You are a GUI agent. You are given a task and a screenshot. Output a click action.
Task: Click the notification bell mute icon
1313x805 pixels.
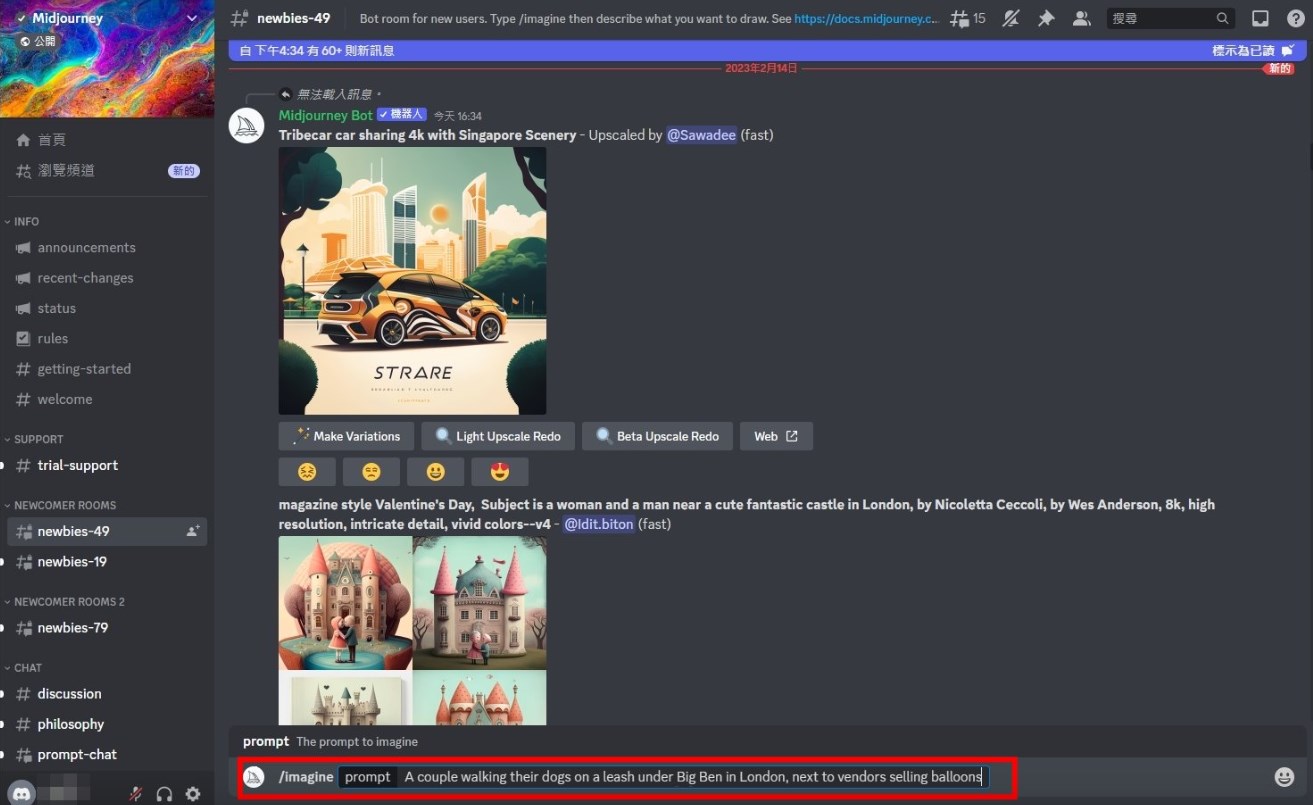1011,19
